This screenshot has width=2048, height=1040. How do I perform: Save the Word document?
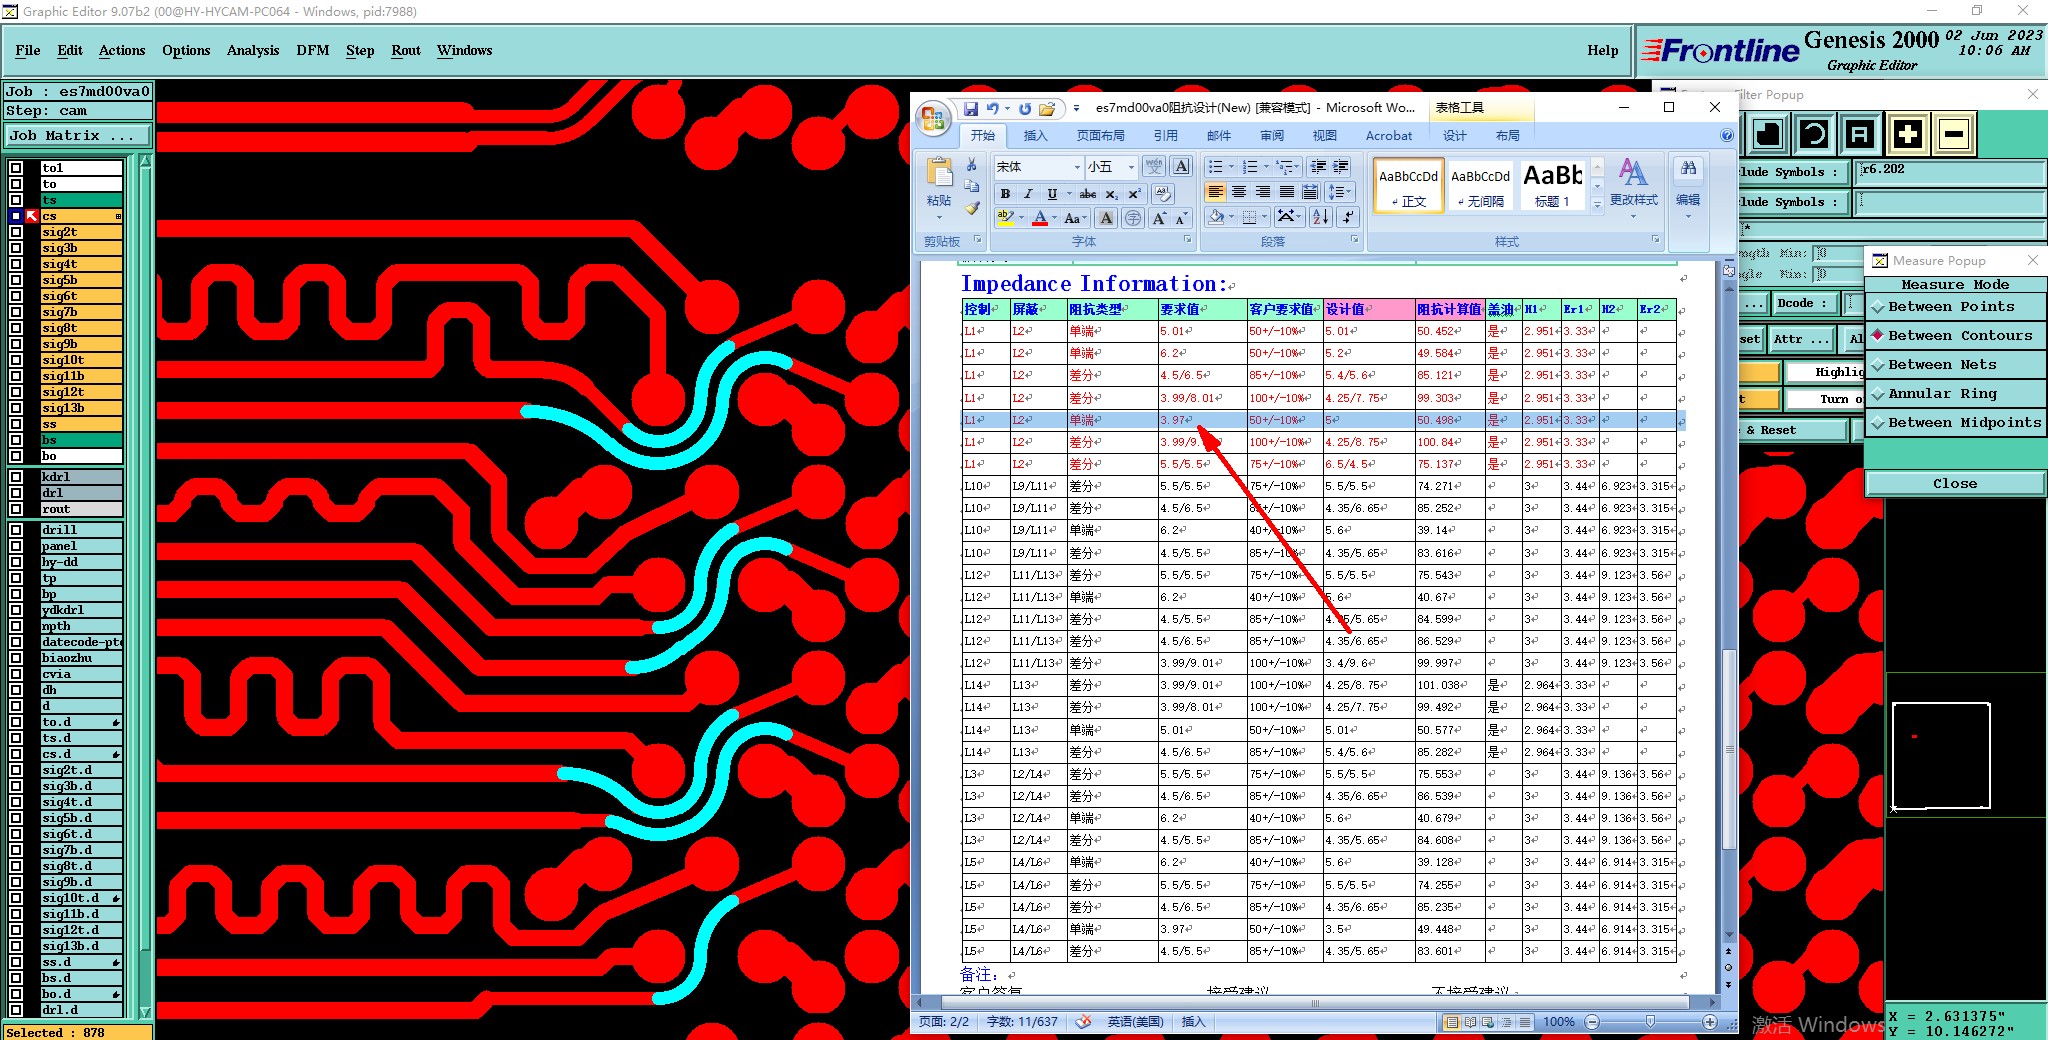(970, 108)
